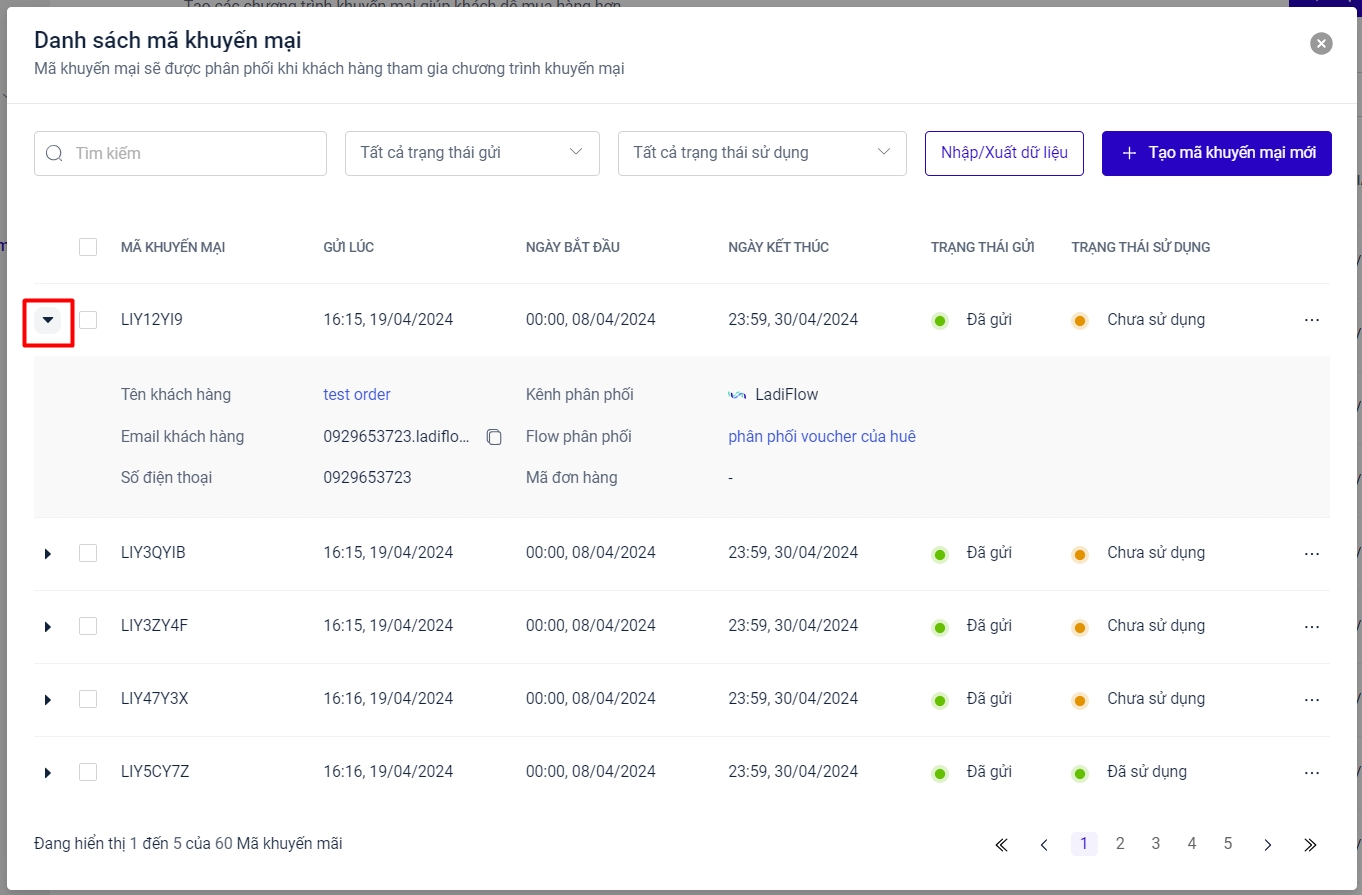Go to the previous page arrow
The image size is (1362, 895).
pyautogui.click(x=1043, y=845)
